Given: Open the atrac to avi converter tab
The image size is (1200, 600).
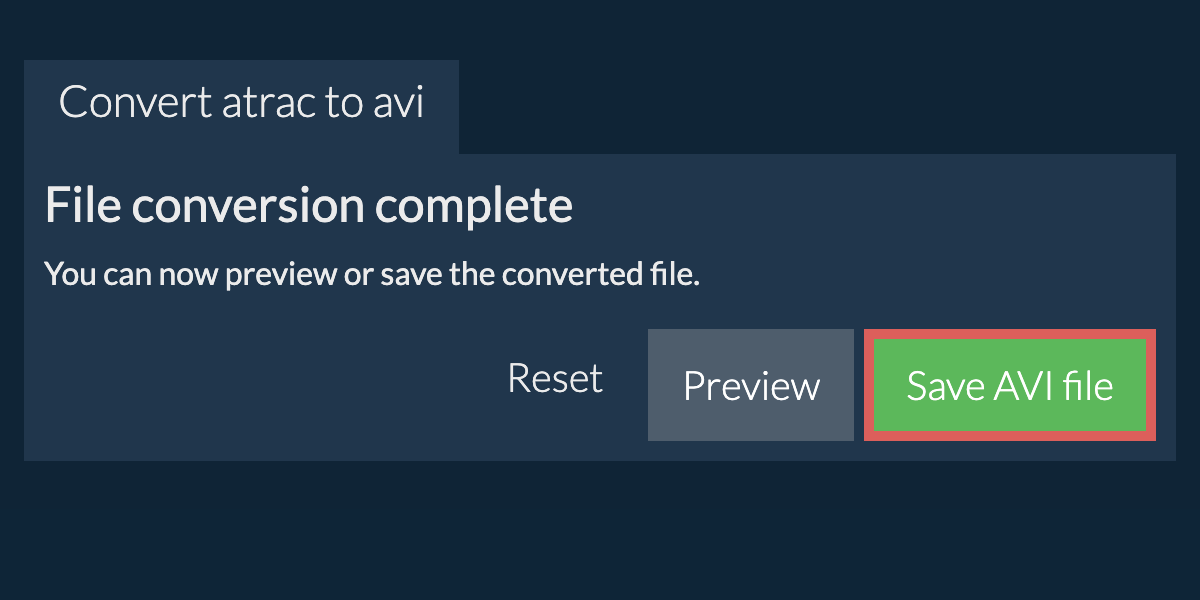Looking at the screenshot, I should pyautogui.click(x=241, y=104).
